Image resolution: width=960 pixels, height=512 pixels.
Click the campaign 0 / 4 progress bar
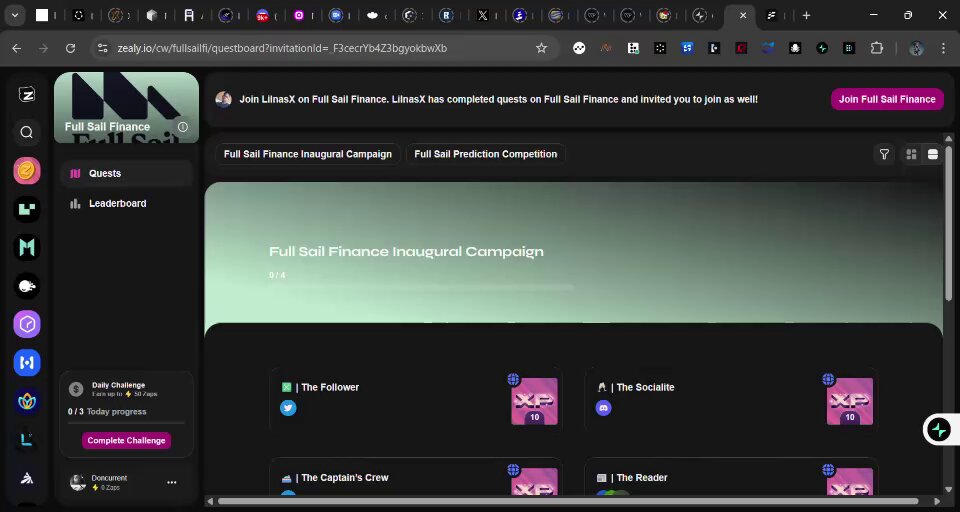click(x=421, y=287)
